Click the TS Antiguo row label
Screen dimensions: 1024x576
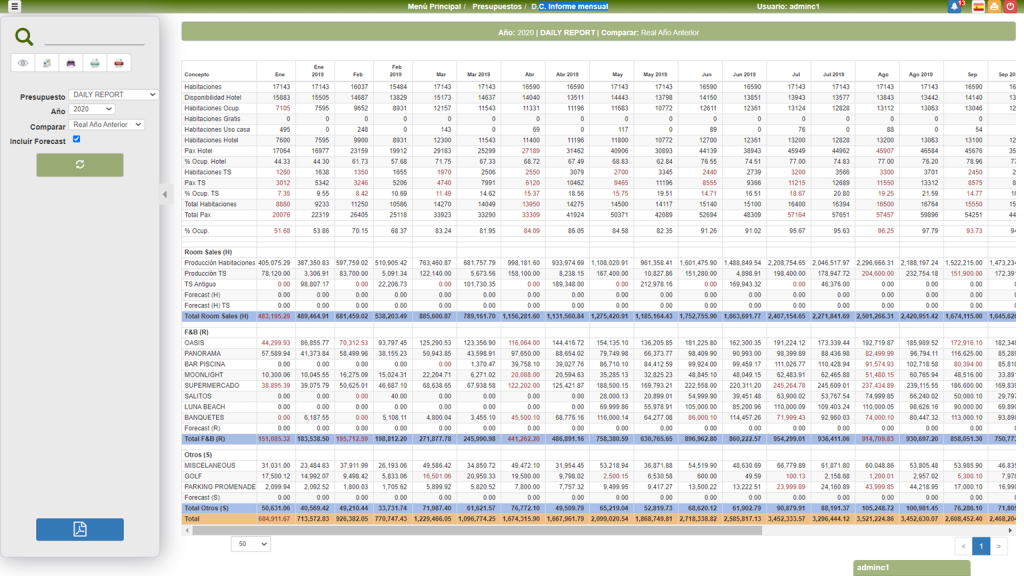[x=200, y=284]
